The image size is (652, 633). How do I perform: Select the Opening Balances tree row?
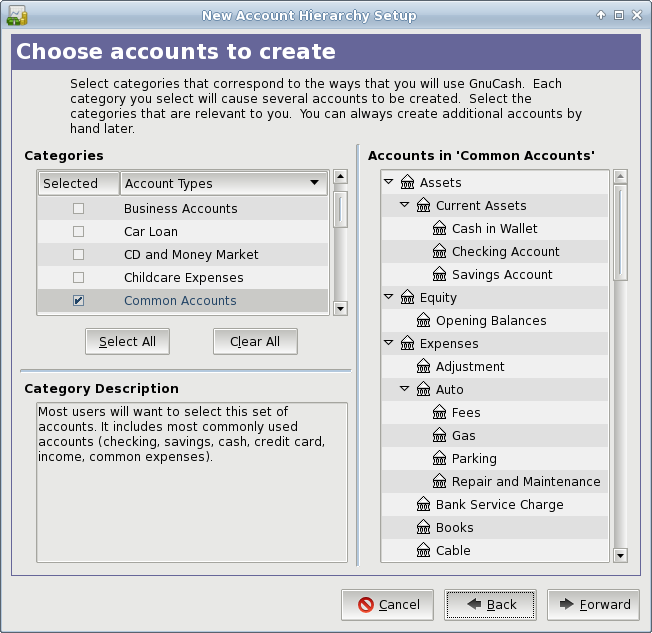click(x=495, y=320)
